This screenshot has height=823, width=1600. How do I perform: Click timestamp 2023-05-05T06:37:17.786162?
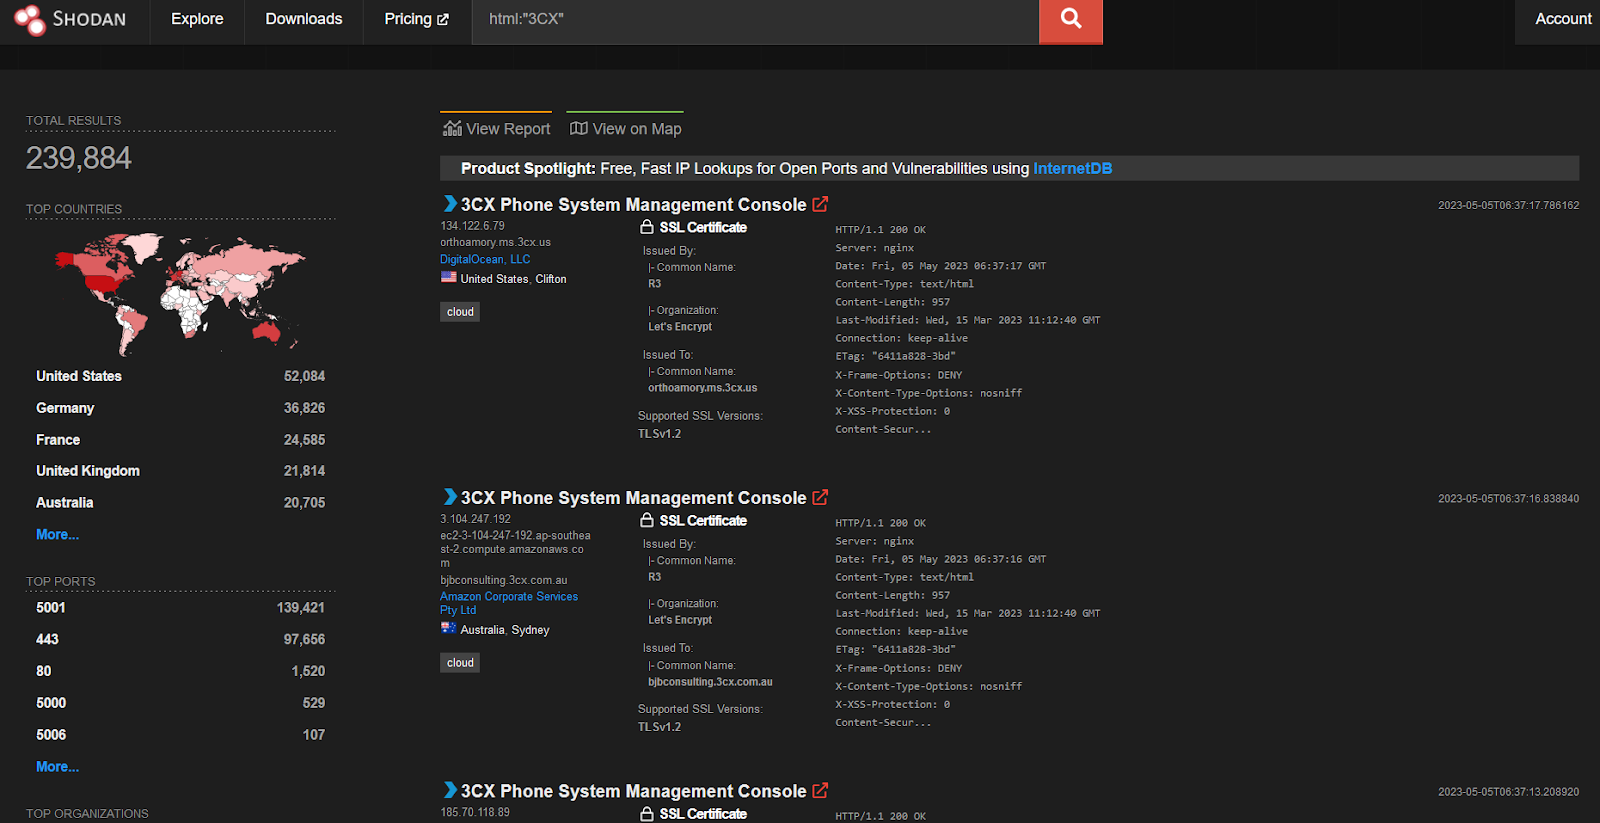[1508, 205]
